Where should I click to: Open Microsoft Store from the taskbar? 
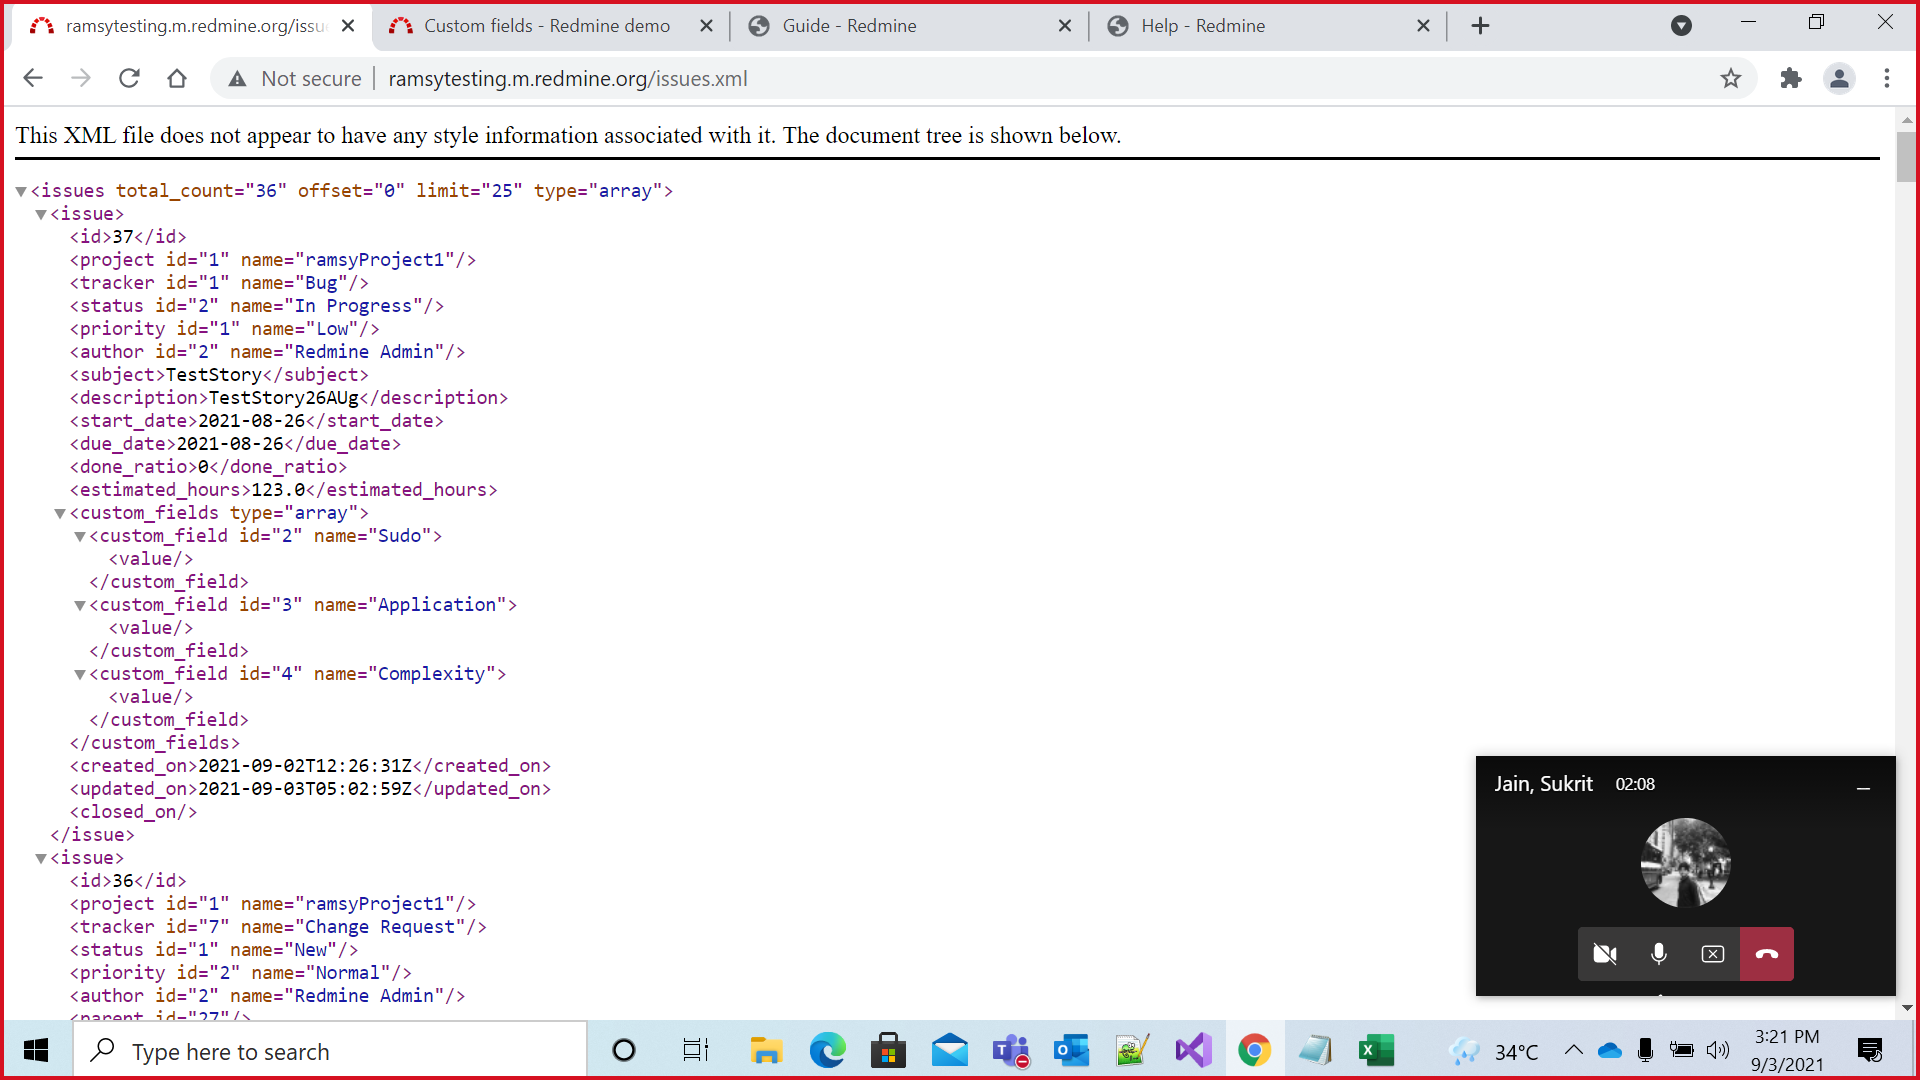click(888, 1051)
